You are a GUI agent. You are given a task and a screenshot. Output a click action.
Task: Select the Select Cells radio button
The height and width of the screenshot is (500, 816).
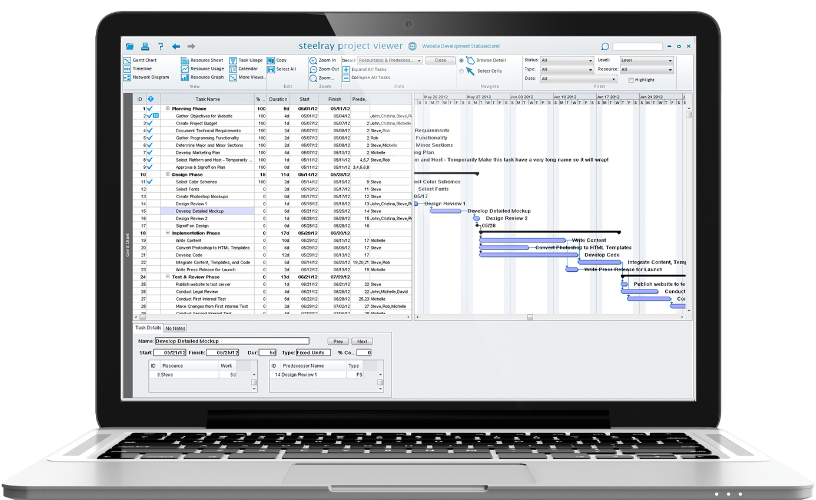pyautogui.click(x=461, y=71)
